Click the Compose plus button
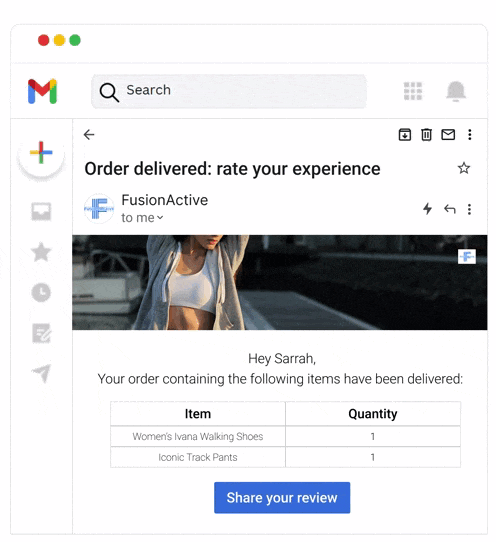The image size is (496, 542). click(x=41, y=152)
